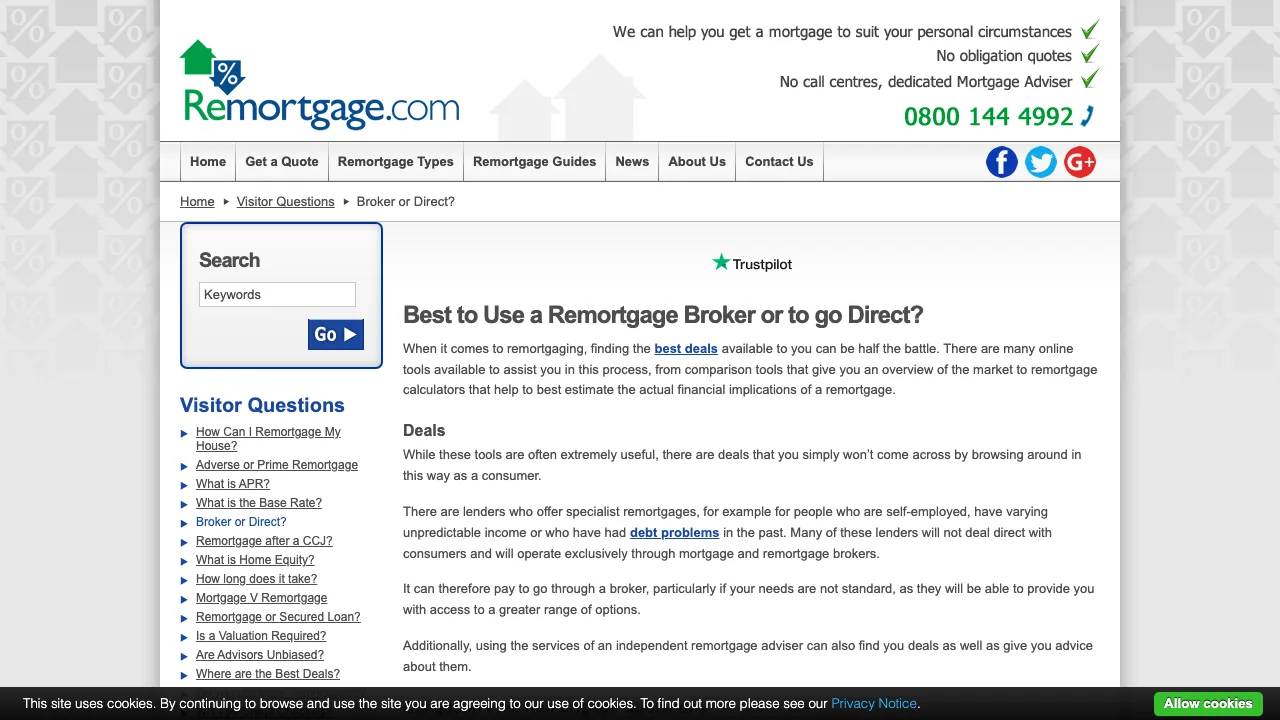
Task: Open the Facebook social icon
Action: [x=1001, y=162]
